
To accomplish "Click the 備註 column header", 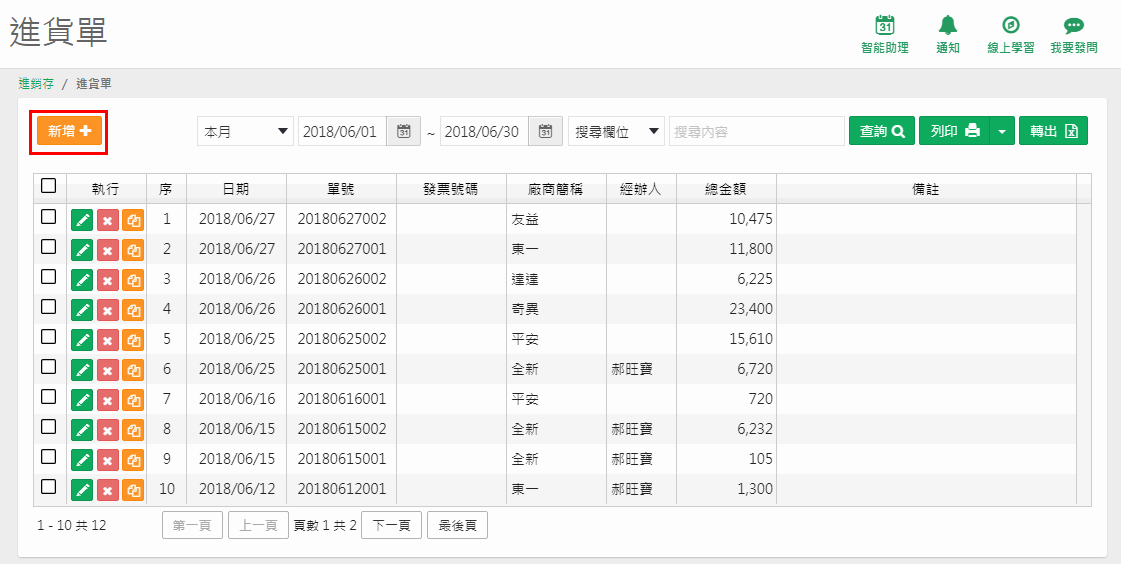I will [927, 189].
